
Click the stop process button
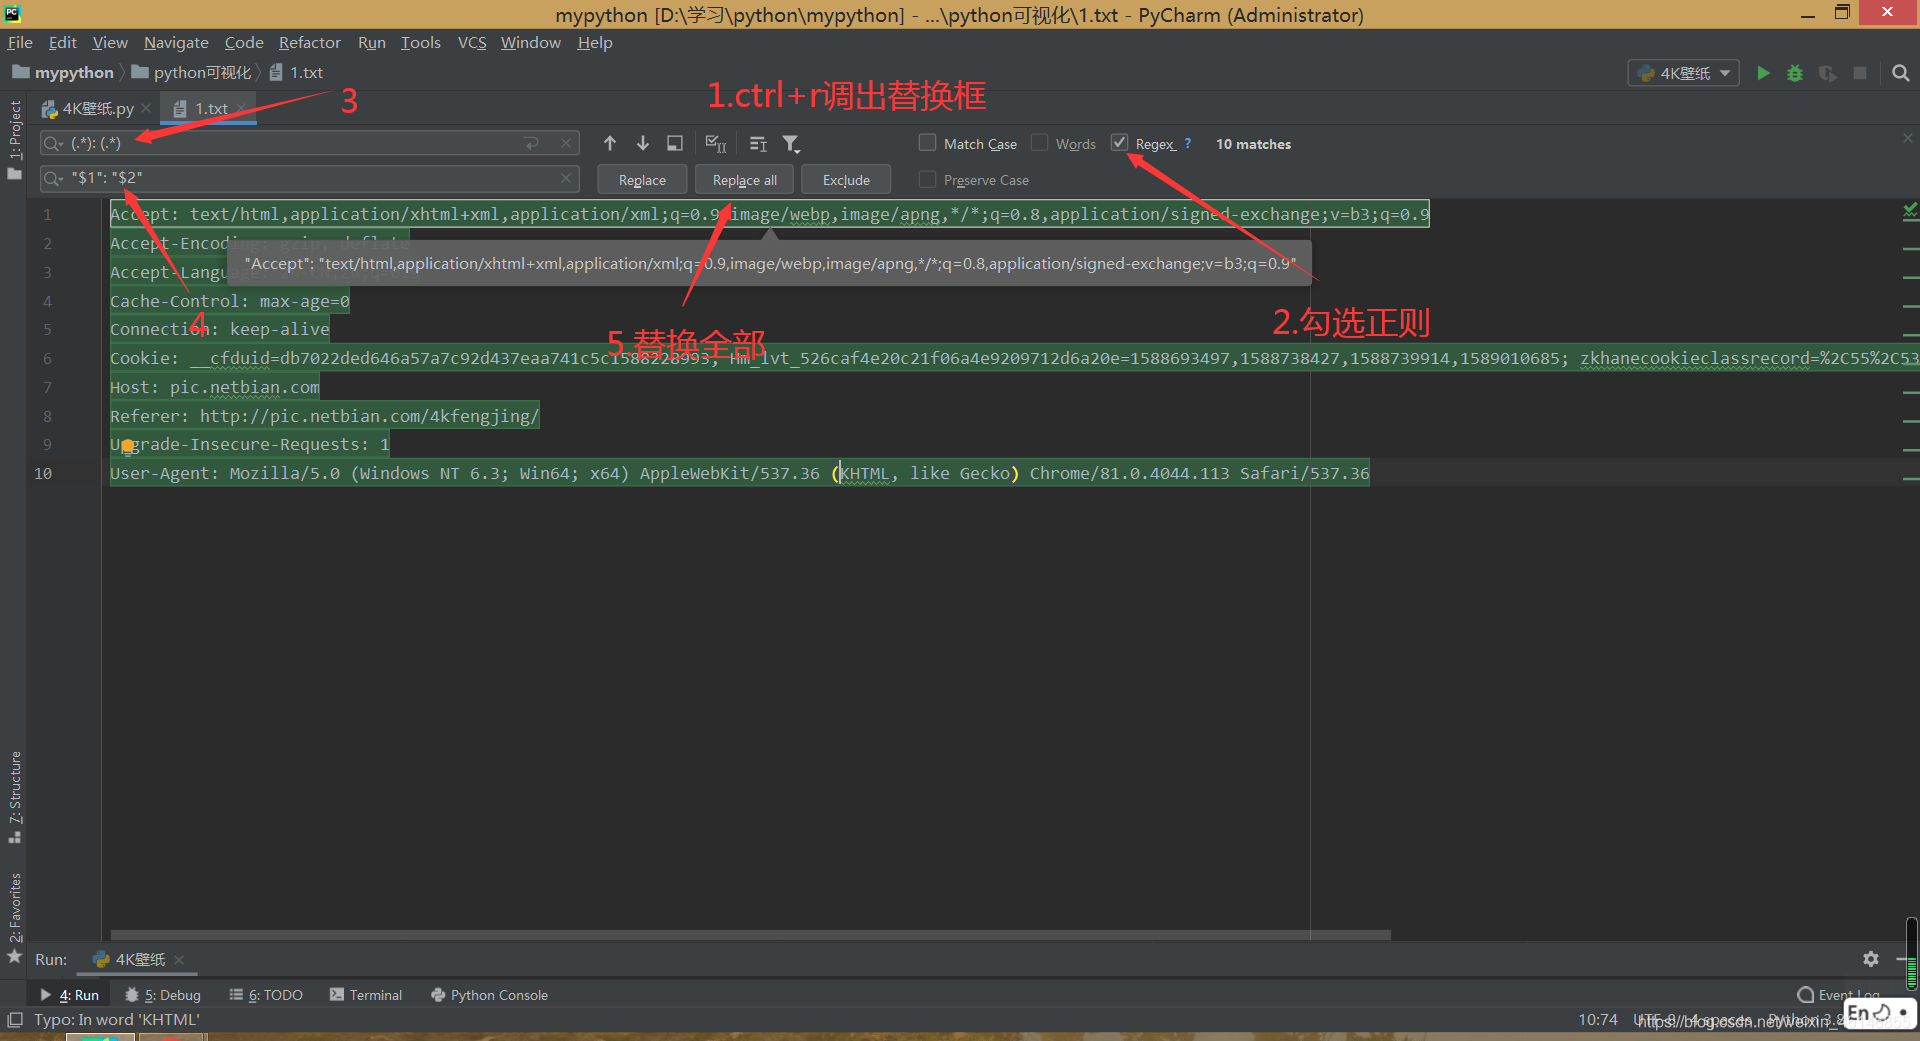[1860, 73]
